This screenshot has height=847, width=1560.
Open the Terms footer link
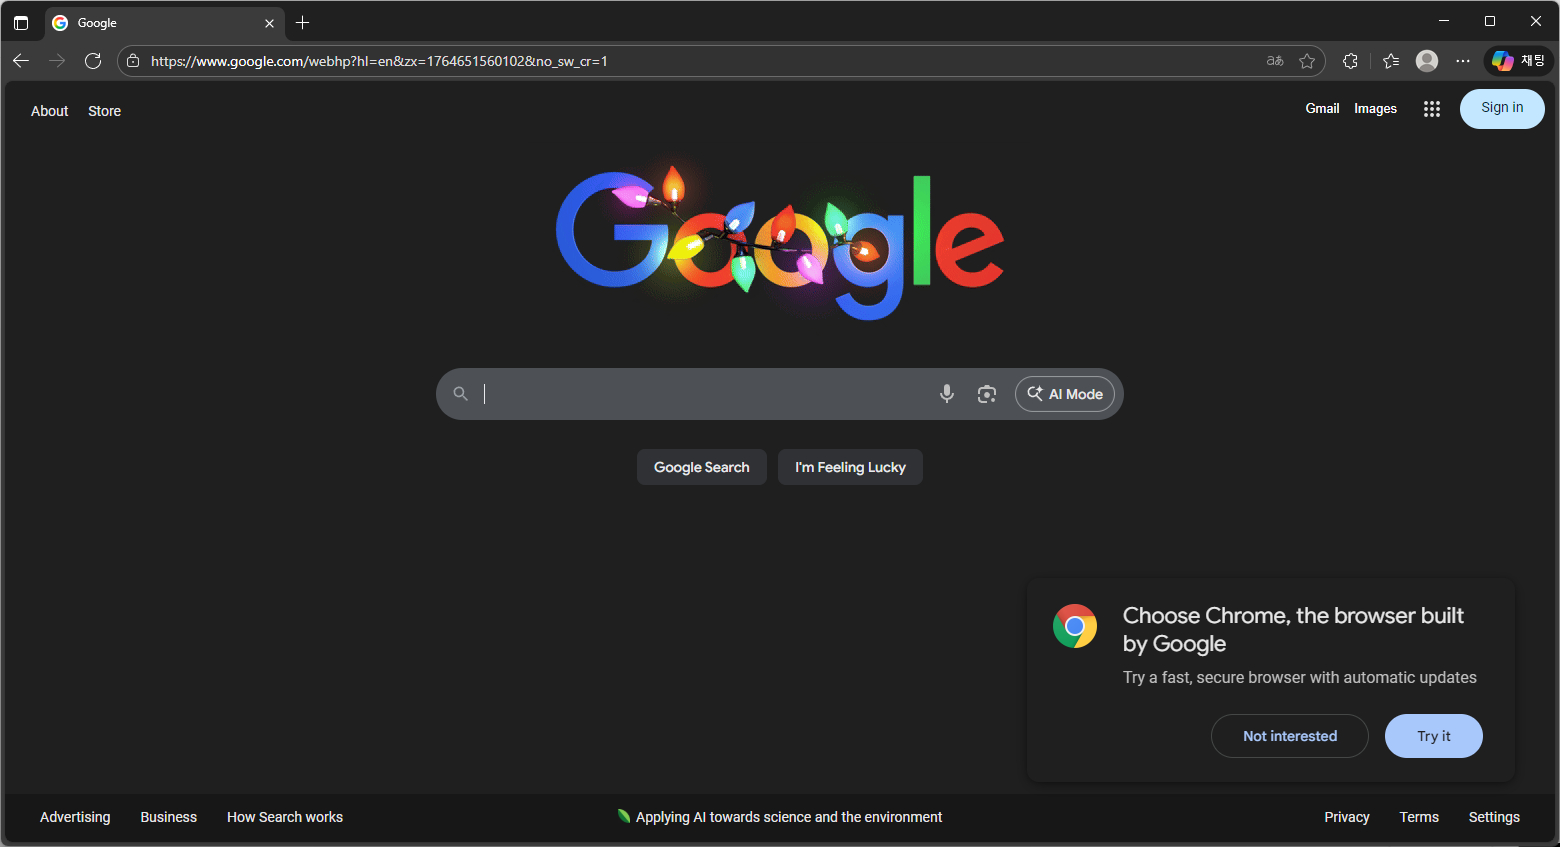pos(1419,817)
